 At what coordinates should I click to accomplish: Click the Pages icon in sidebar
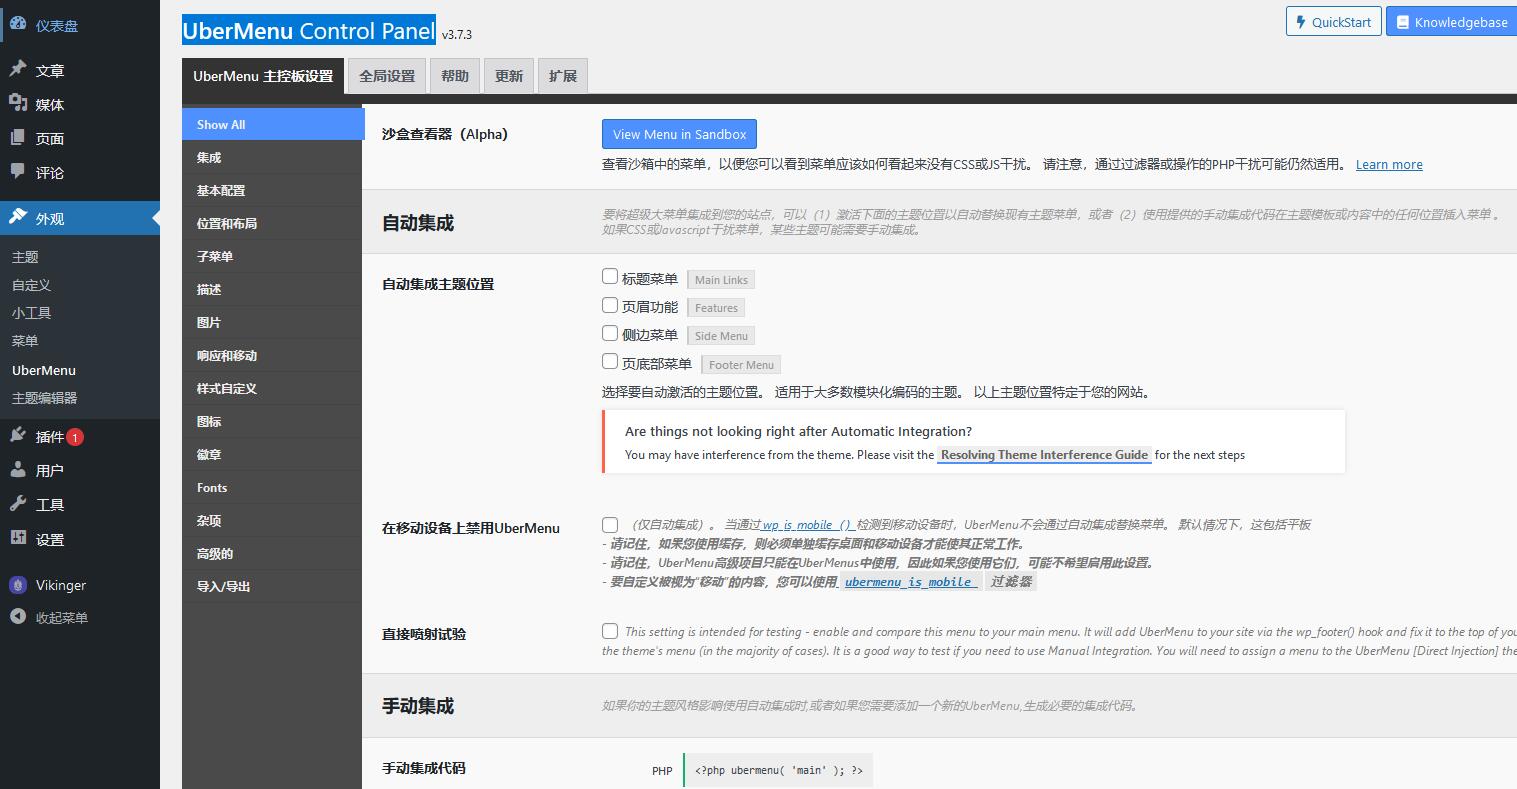point(18,138)
